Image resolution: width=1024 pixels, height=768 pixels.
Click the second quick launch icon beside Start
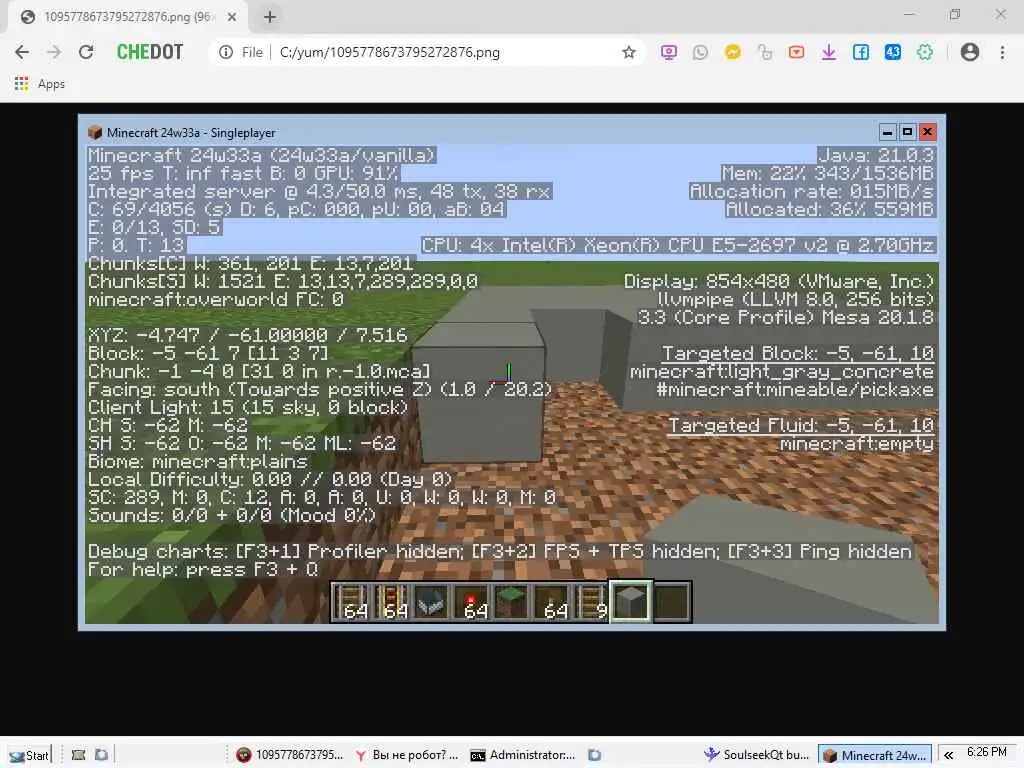(x=101, y=755)
